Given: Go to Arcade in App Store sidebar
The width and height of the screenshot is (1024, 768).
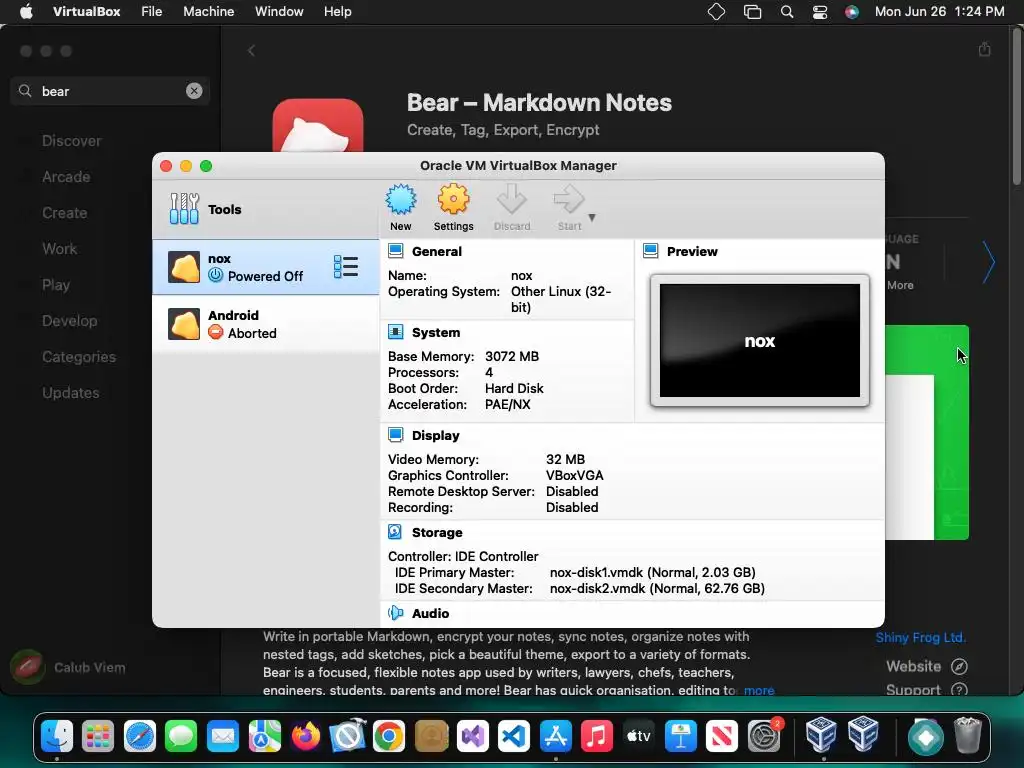Looking at the screenshot, I should click(x=66, y=177).
